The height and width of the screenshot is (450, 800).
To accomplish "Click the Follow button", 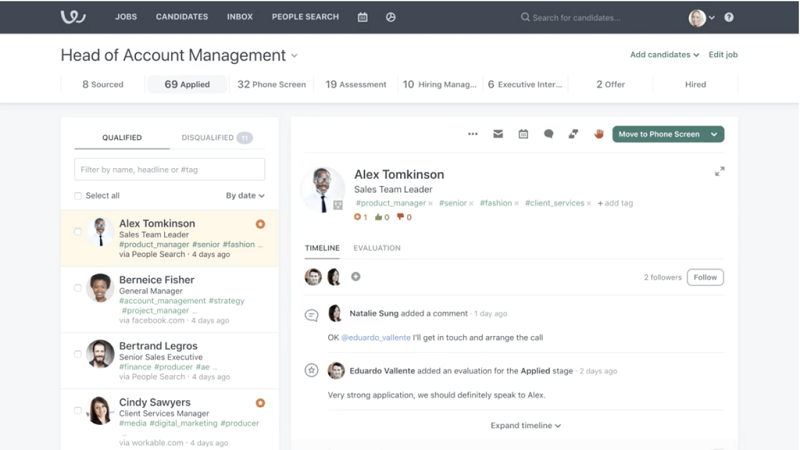I will click(705, 278).
